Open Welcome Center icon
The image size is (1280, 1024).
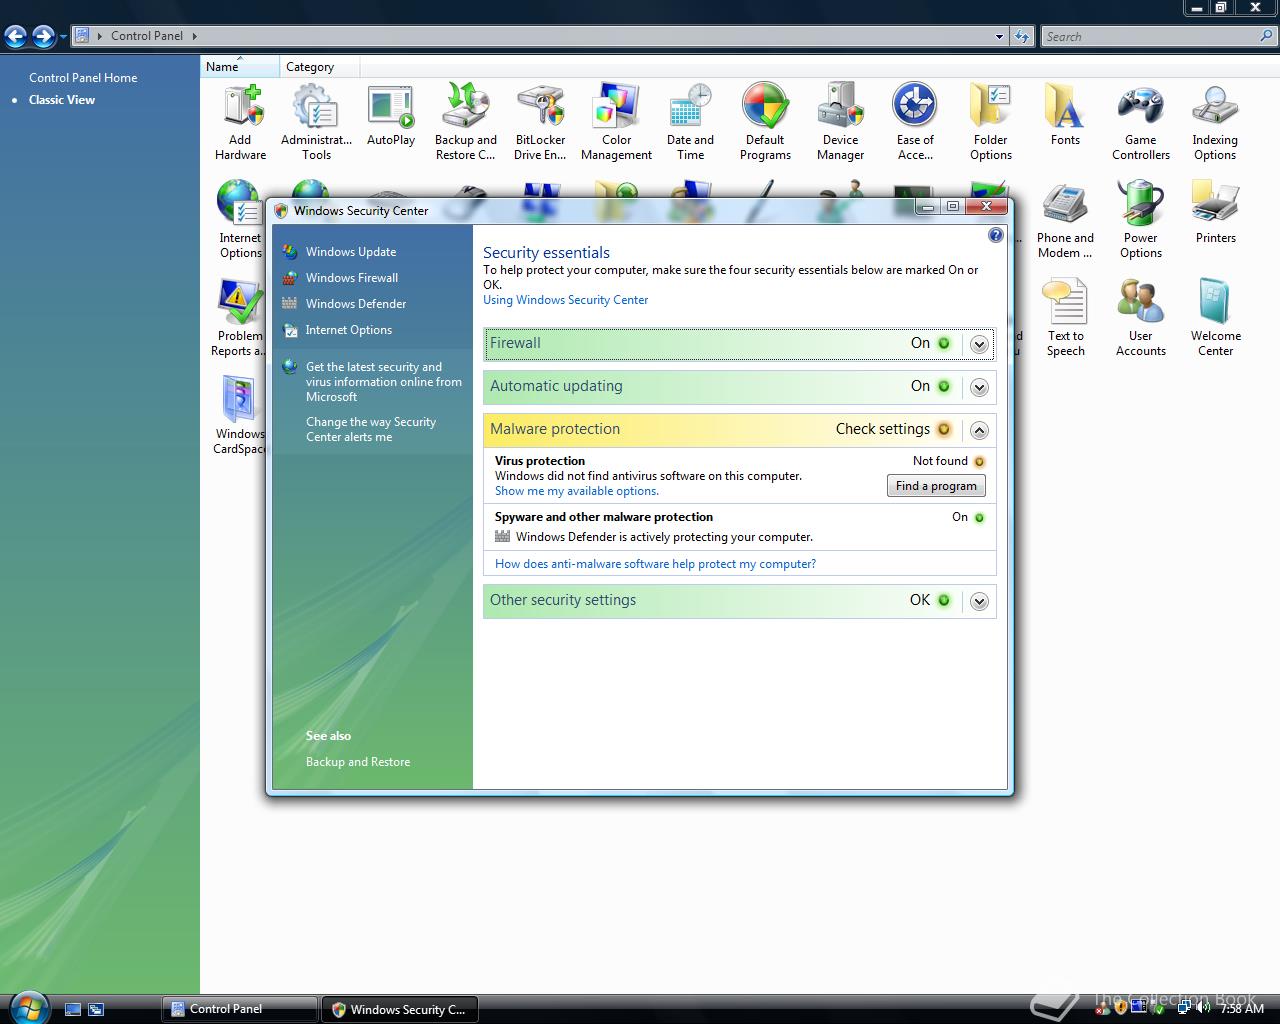(1215, 318)
